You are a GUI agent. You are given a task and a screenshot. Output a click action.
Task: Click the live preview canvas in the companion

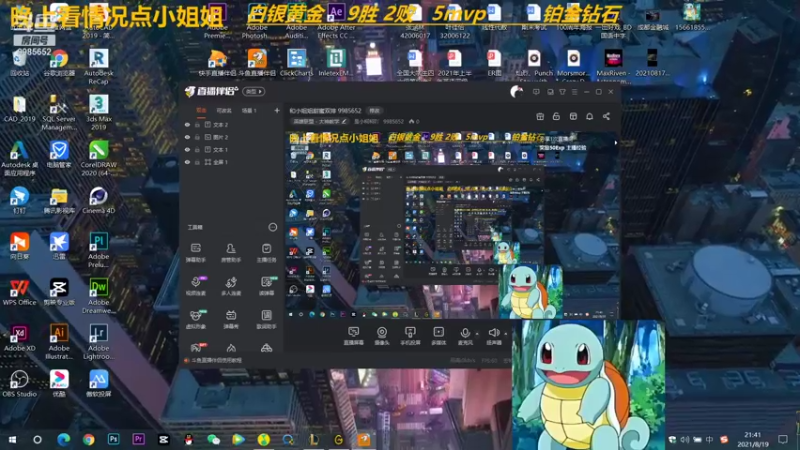(x=453, y=226)
